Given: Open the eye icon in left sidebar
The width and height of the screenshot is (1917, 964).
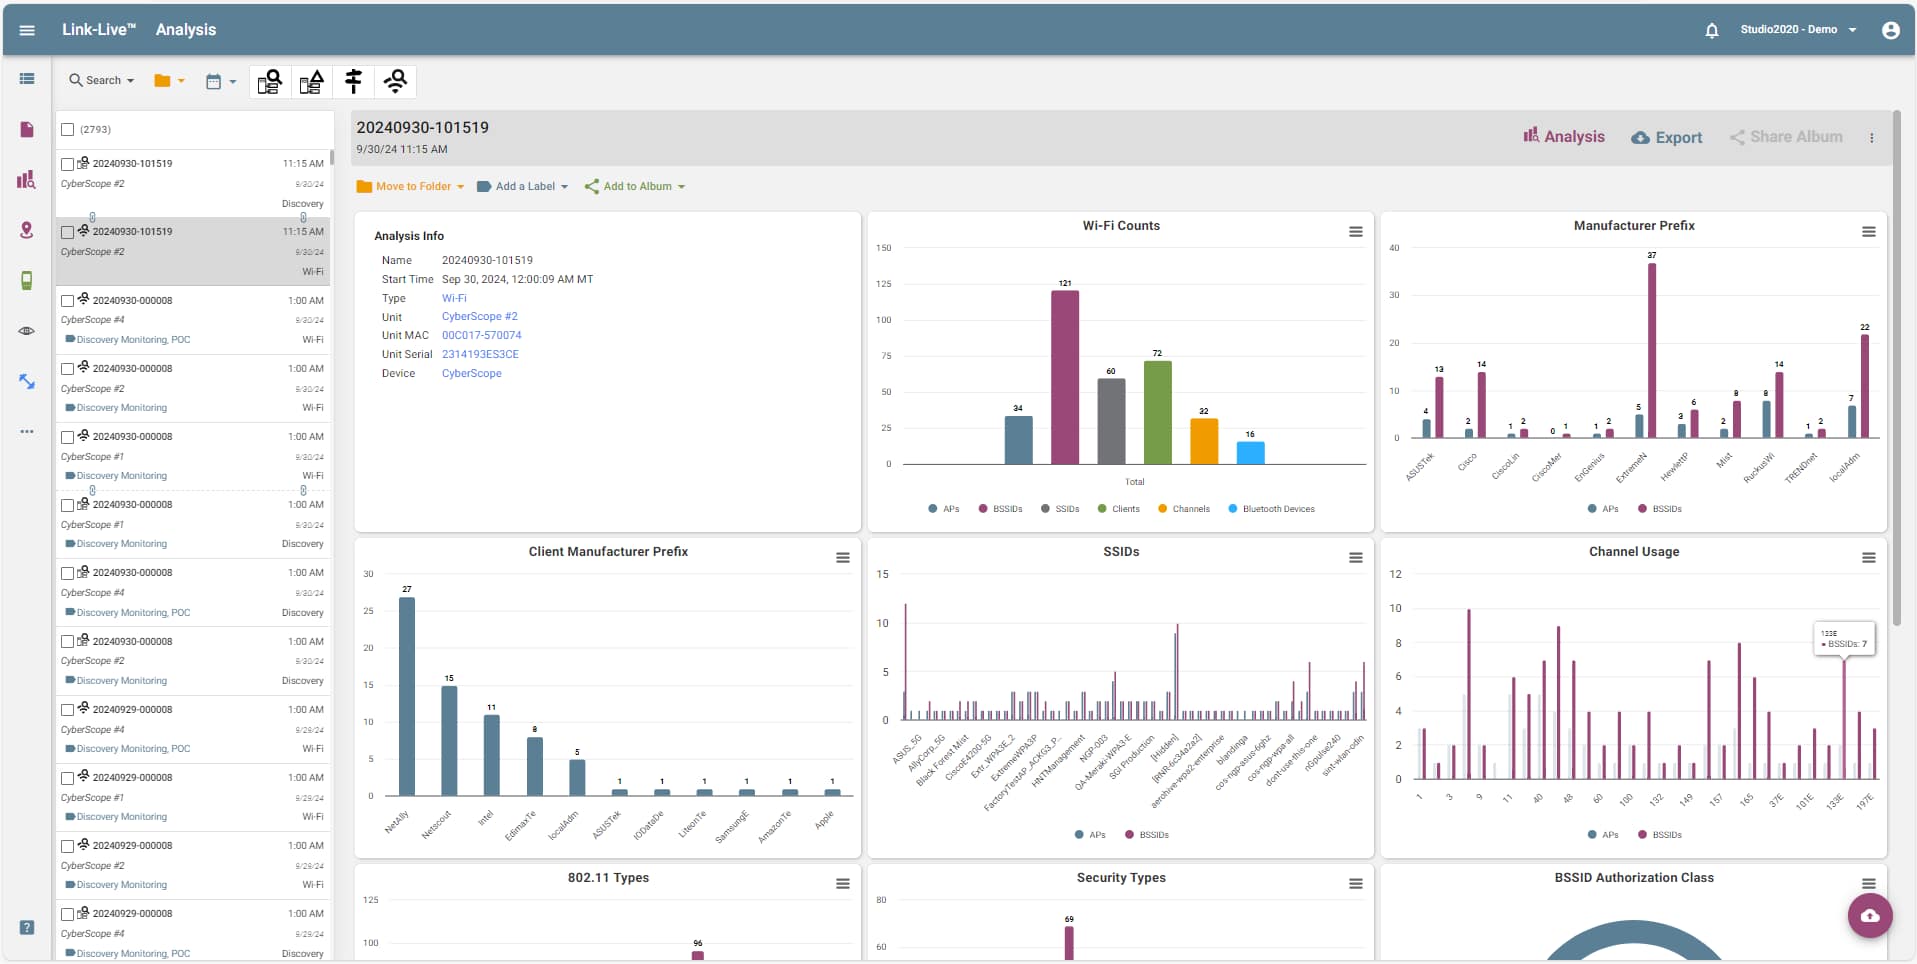Looking at the screenshot, I should click(x=27, y=331).
